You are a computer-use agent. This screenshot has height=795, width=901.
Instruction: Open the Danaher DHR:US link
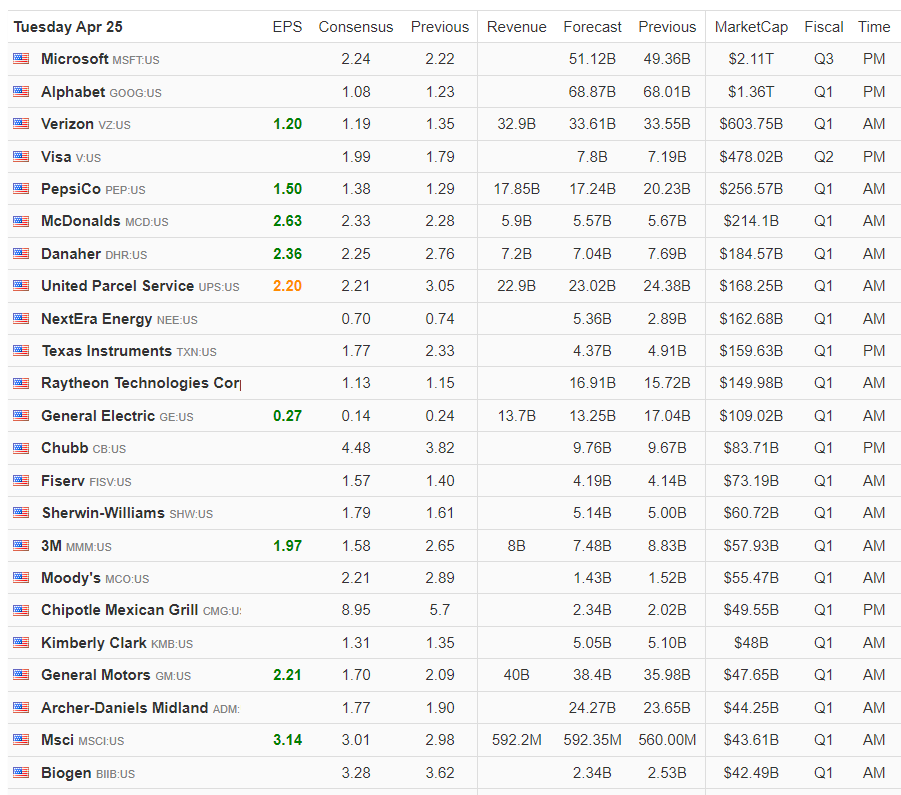(94, 254)
